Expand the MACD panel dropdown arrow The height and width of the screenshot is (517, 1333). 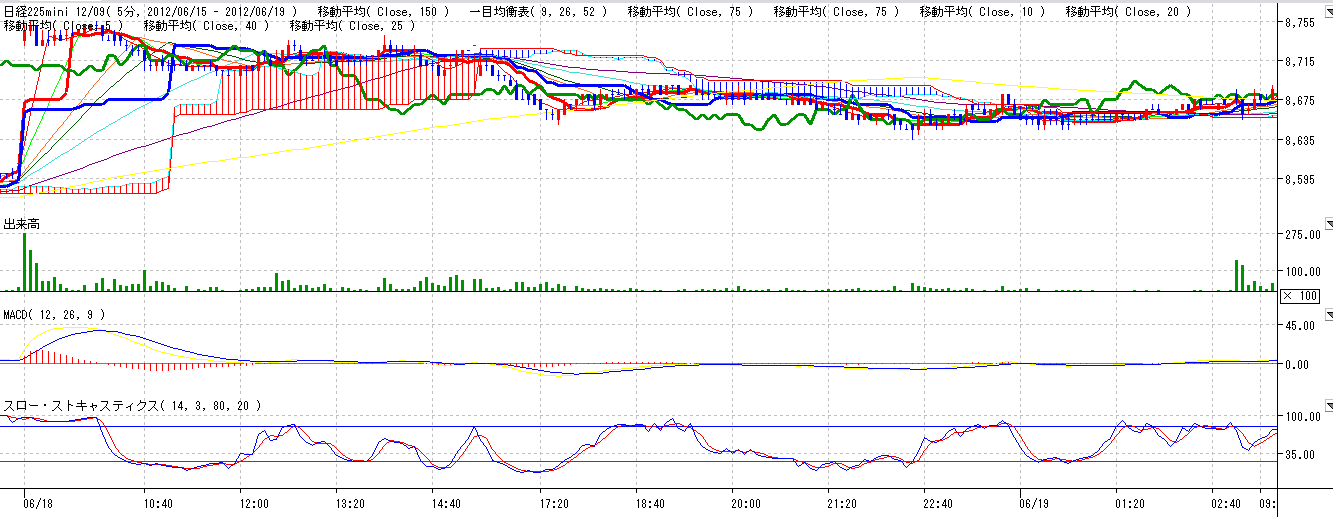coord(1328,313)
